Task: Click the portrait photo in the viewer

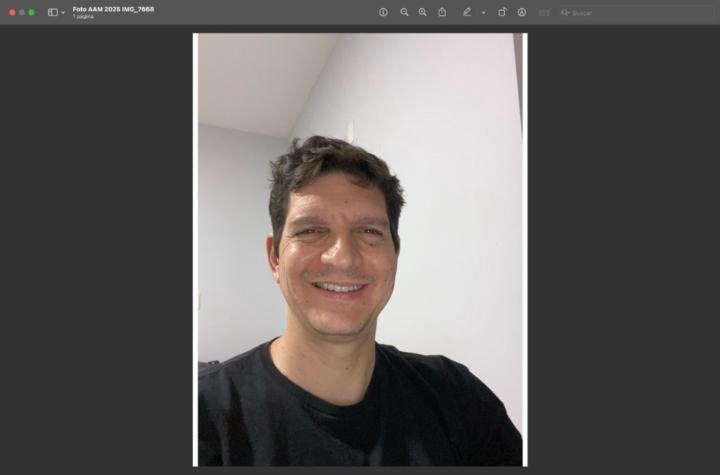Action: point(359,250)
